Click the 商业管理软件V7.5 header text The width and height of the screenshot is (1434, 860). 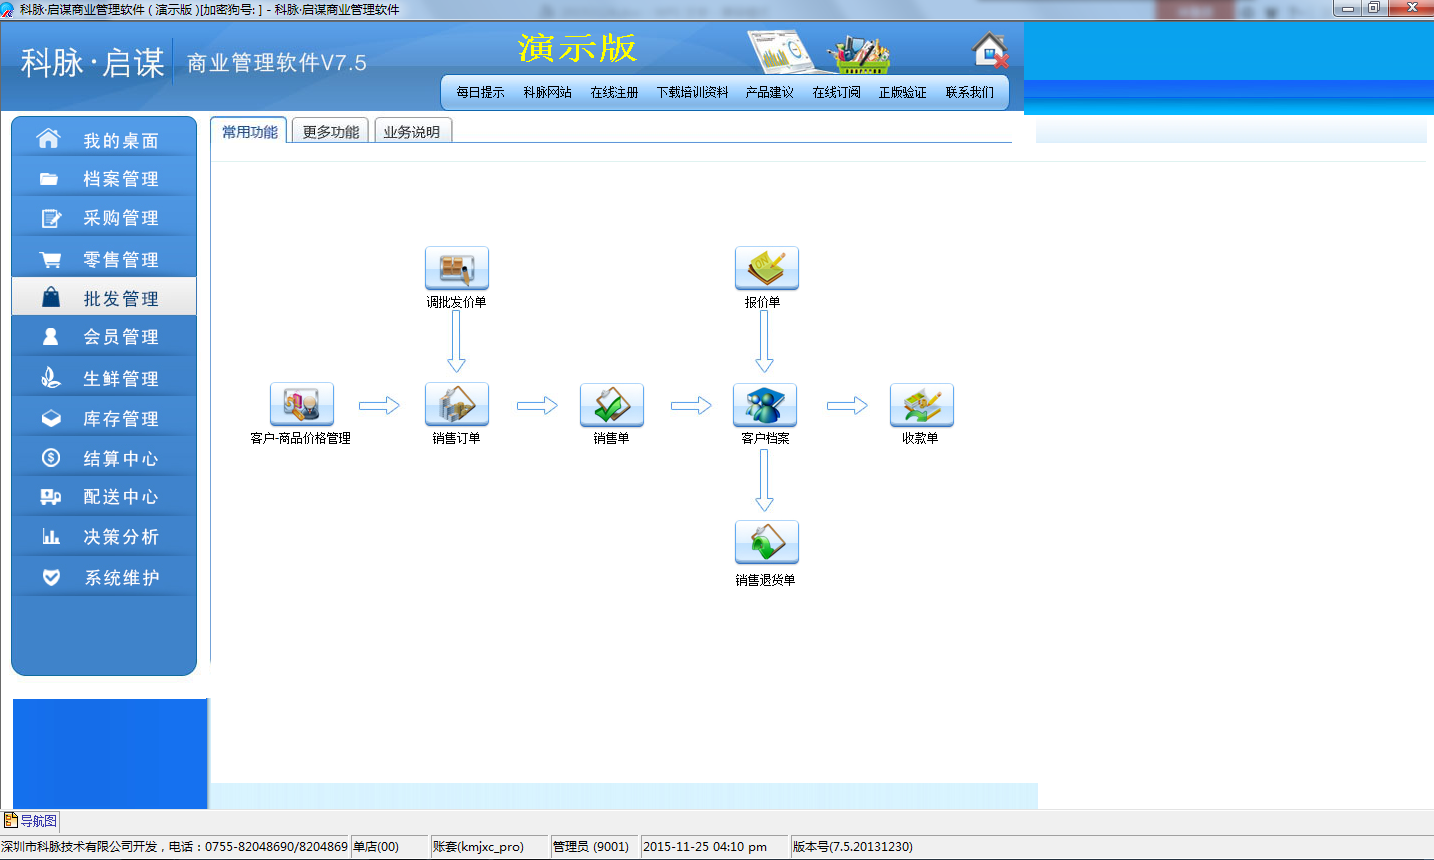click(277, 63)
